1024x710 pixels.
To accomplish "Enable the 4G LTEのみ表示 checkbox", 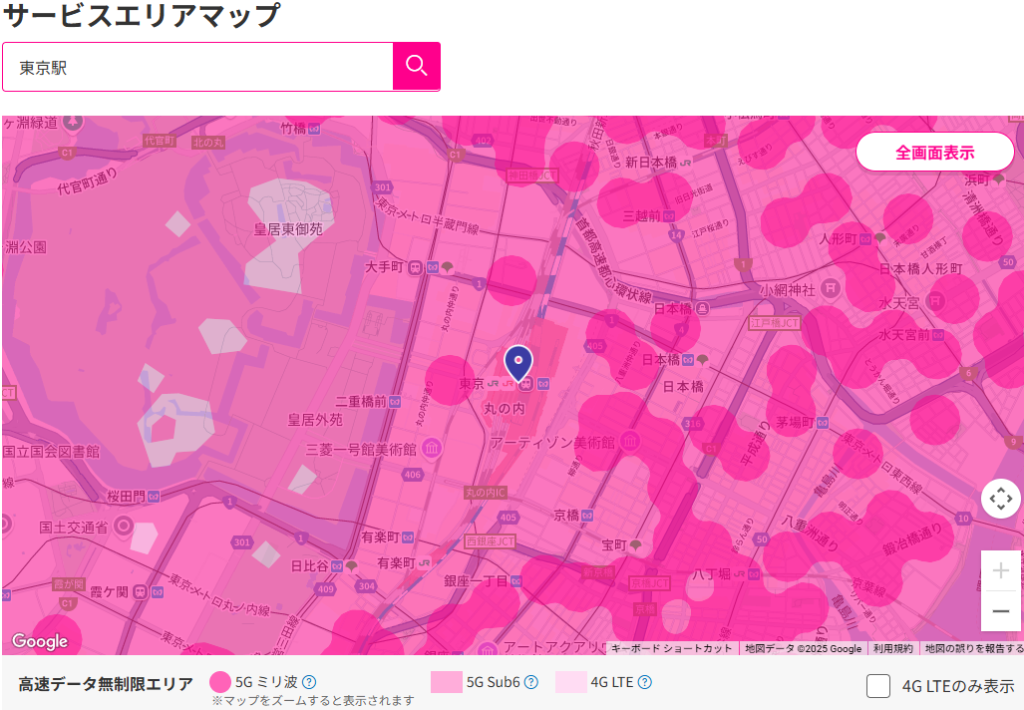I will point(878,686).
